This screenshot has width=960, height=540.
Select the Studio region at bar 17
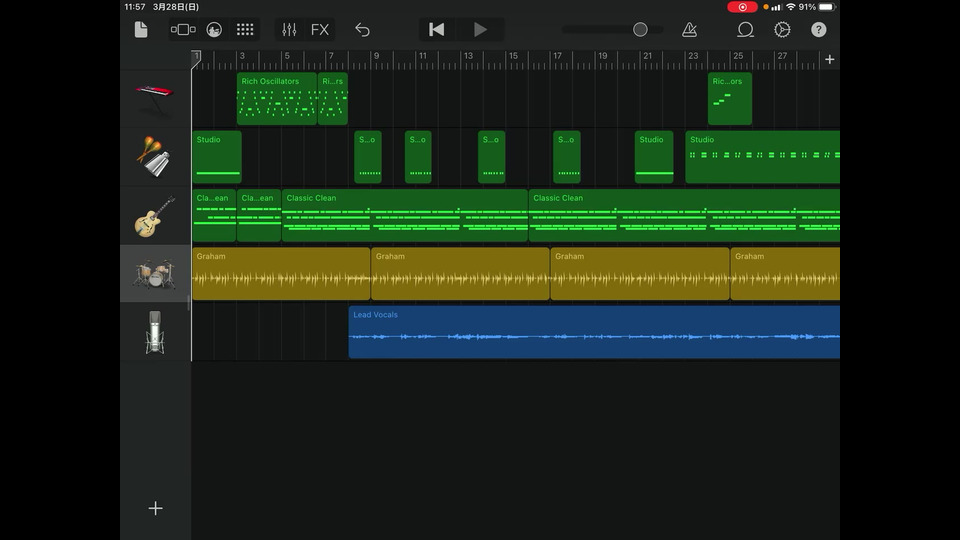(567, 157)
